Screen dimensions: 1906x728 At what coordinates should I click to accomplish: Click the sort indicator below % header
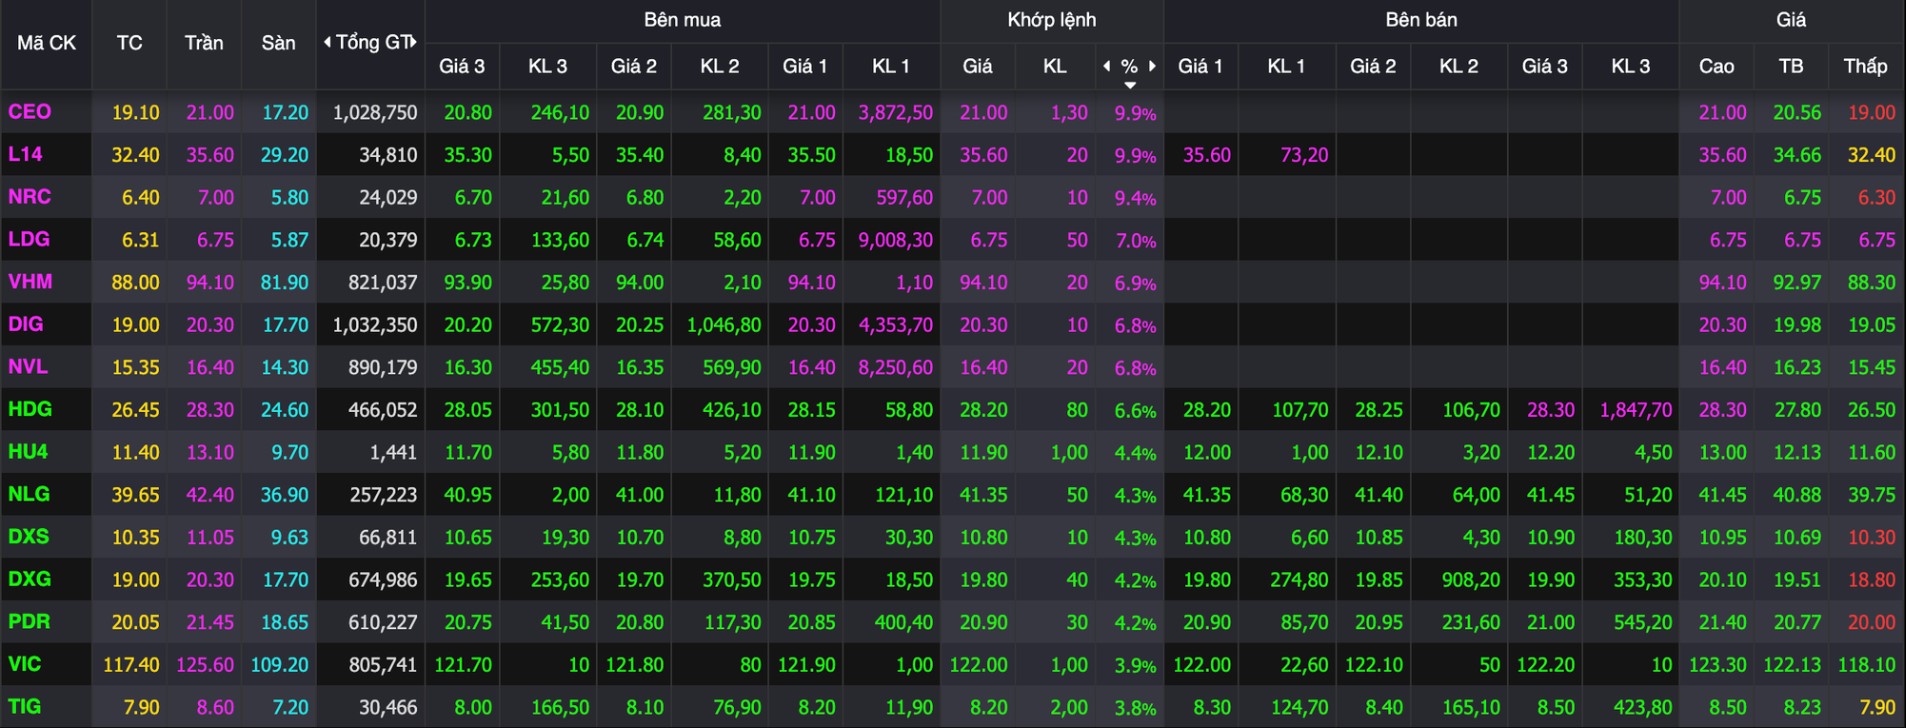click(1129, 85)
